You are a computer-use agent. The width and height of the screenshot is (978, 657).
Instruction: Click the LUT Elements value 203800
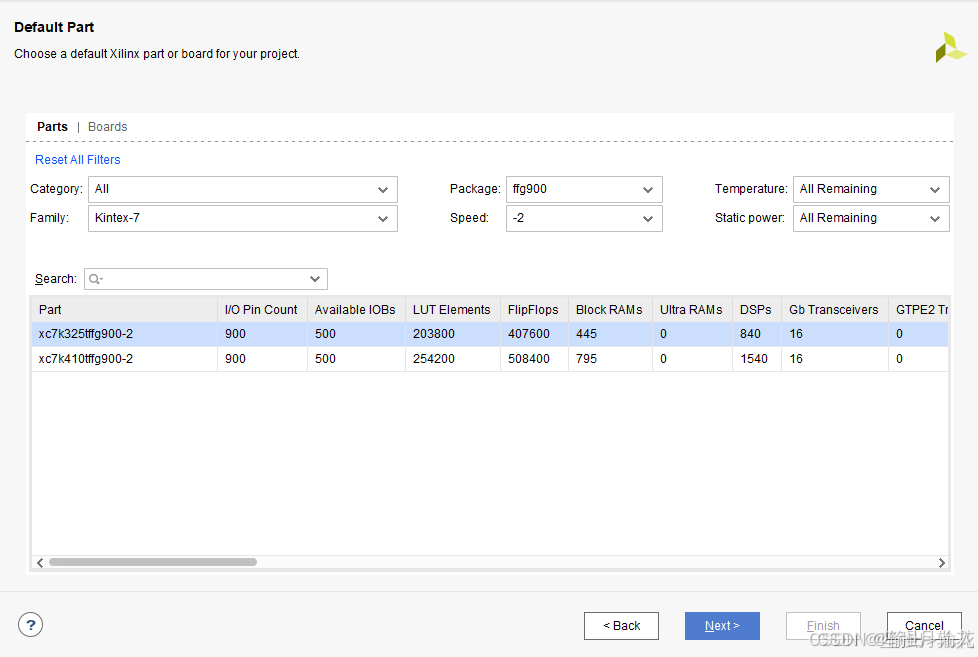[x=433, y=334]
